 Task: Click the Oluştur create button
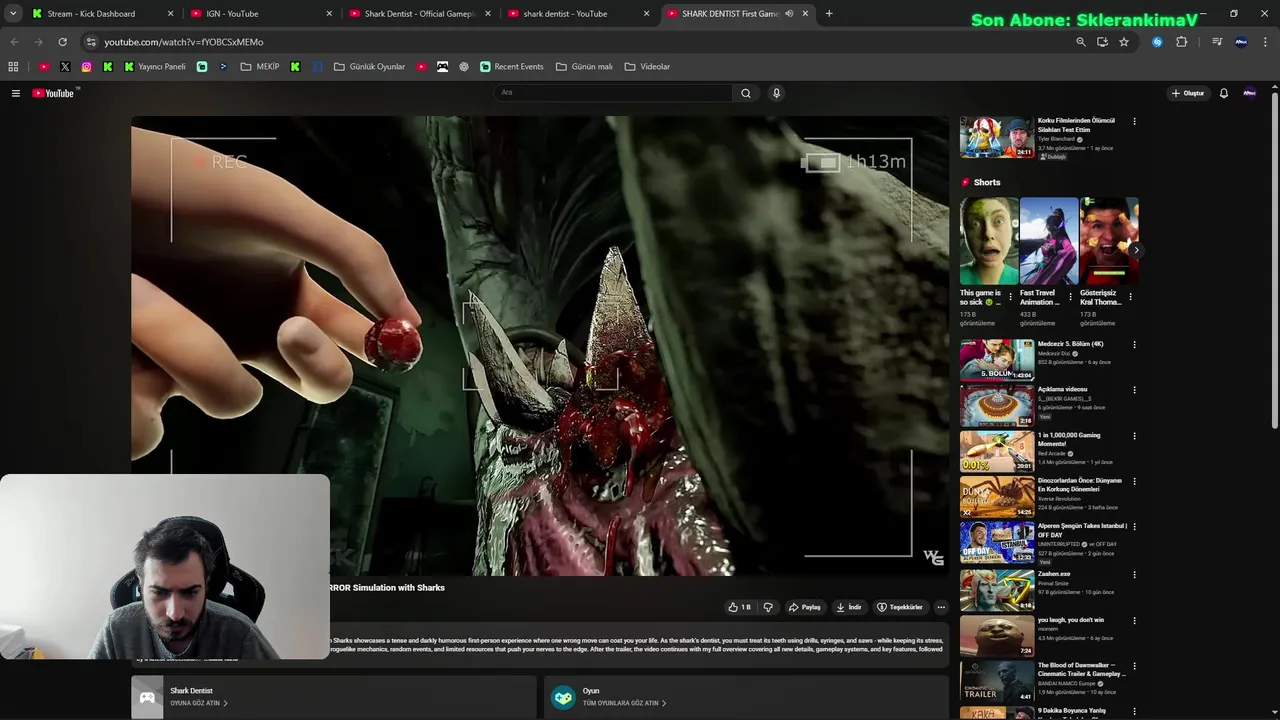click(1188, 93)
